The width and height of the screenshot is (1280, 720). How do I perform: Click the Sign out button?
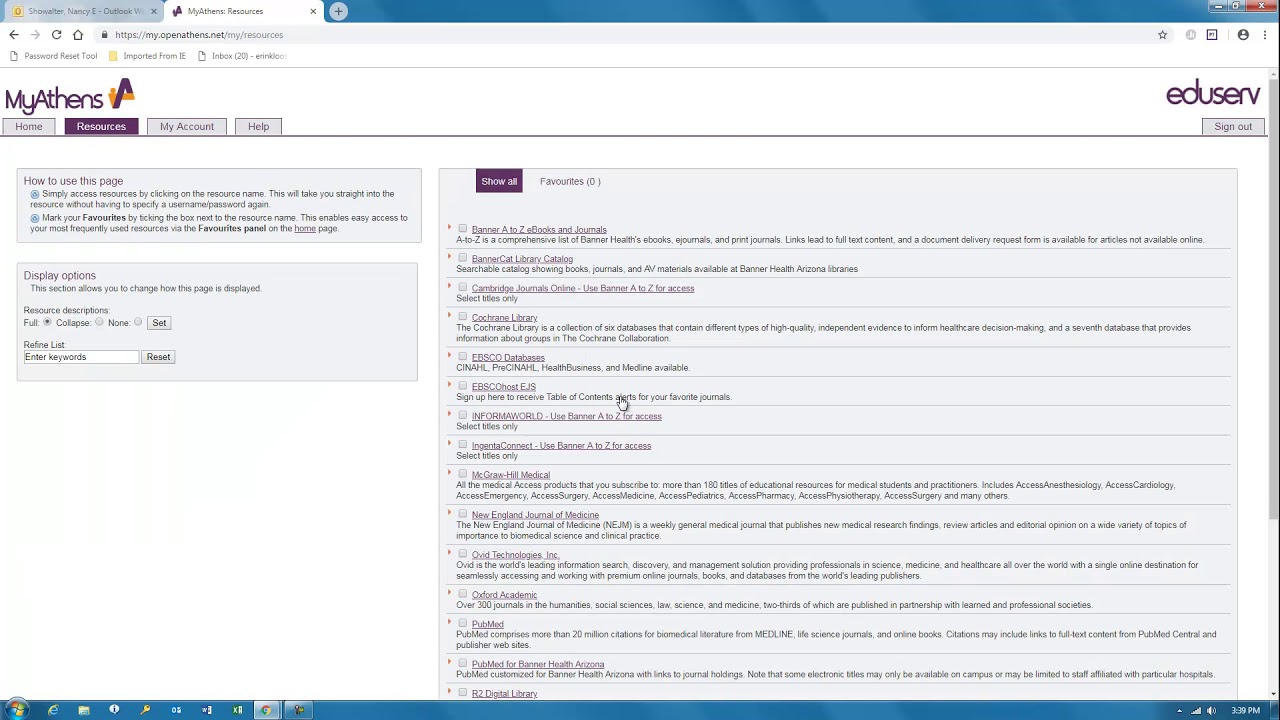[1233, 127]
